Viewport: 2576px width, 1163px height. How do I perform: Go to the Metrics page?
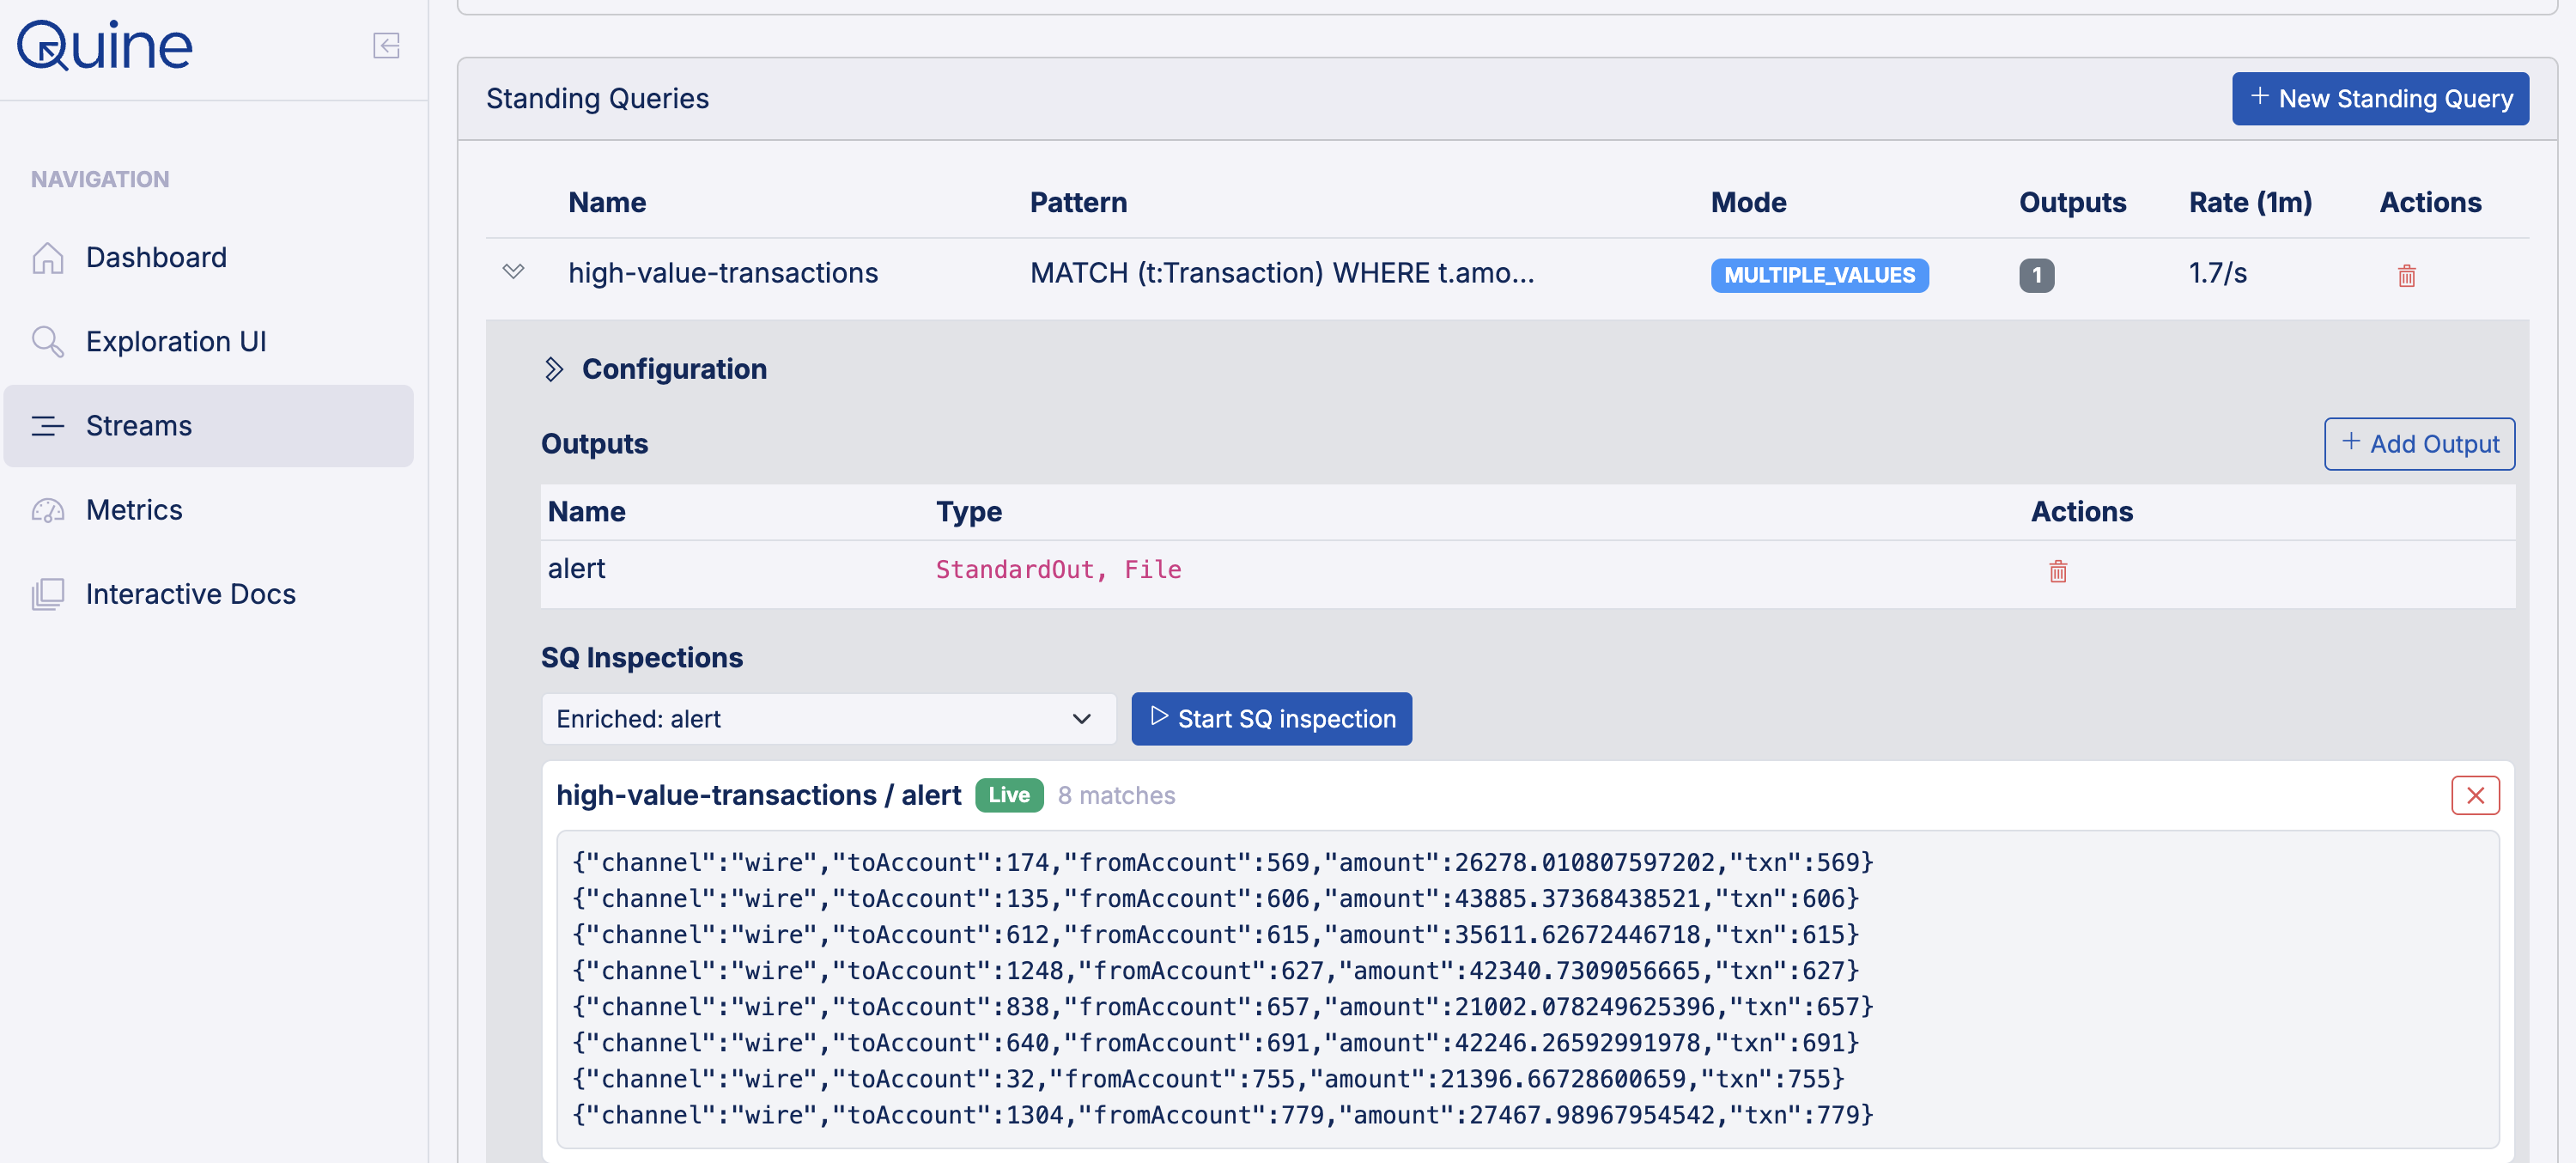(x=209, y=510)
